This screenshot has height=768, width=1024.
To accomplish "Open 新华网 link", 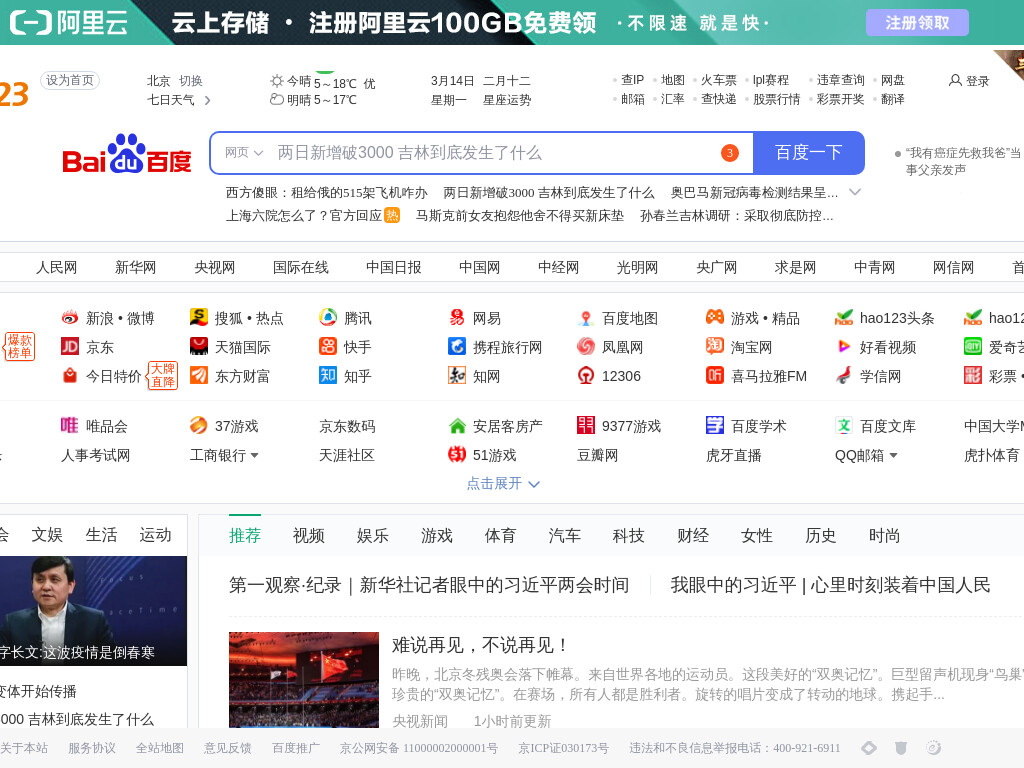I will tap(135, 267).
